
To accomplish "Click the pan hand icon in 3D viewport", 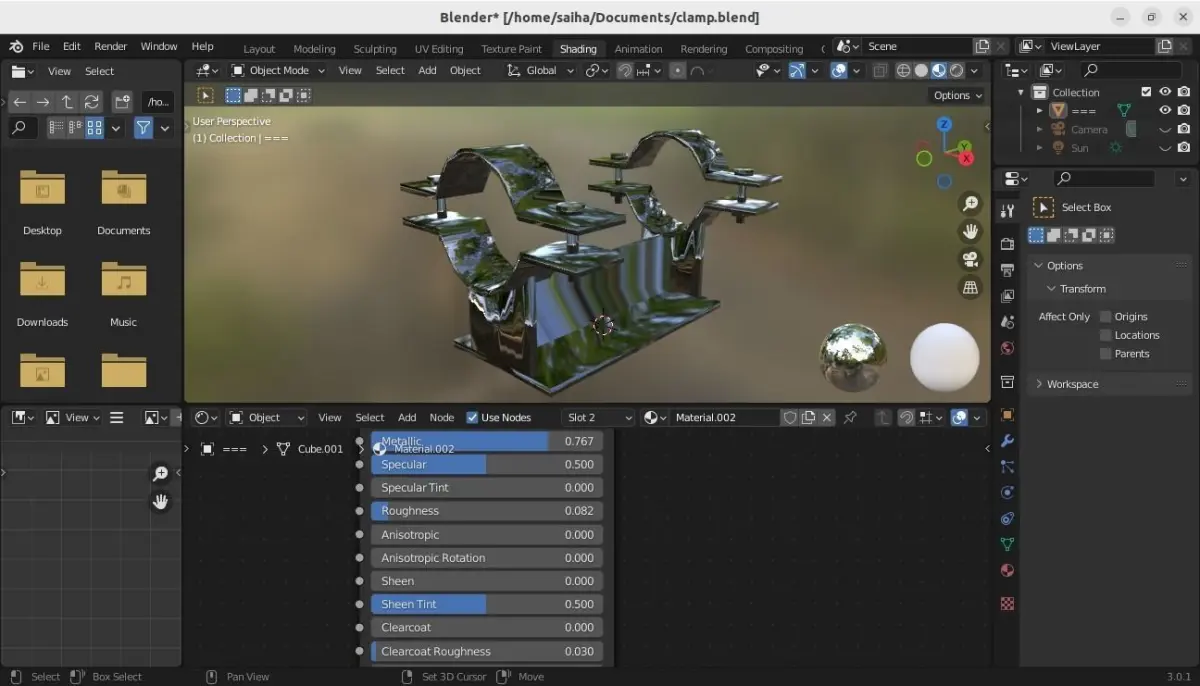I will [x=970, y=232].
